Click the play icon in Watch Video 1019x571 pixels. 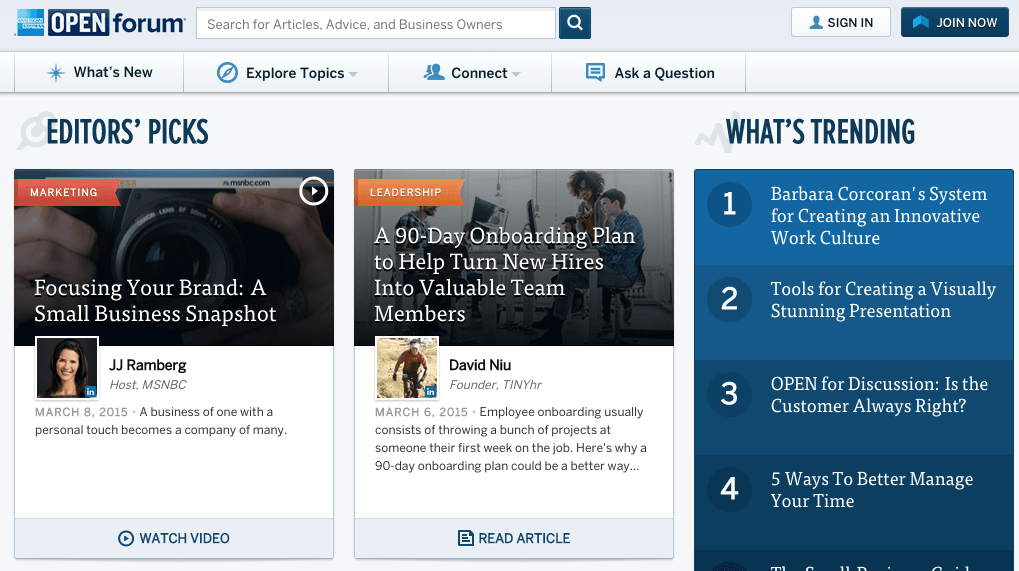(125, 539)
